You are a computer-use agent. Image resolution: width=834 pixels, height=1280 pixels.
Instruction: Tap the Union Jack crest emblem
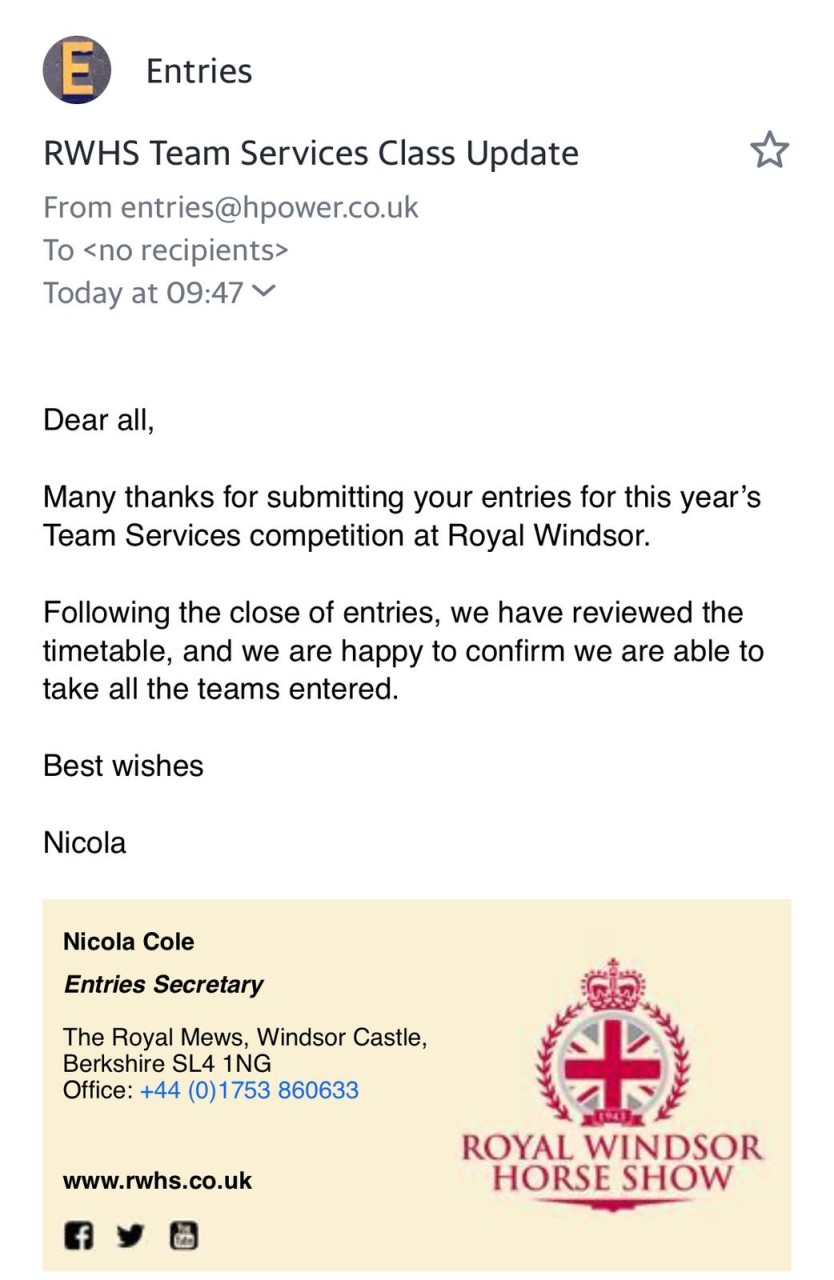click(612, 1068)
